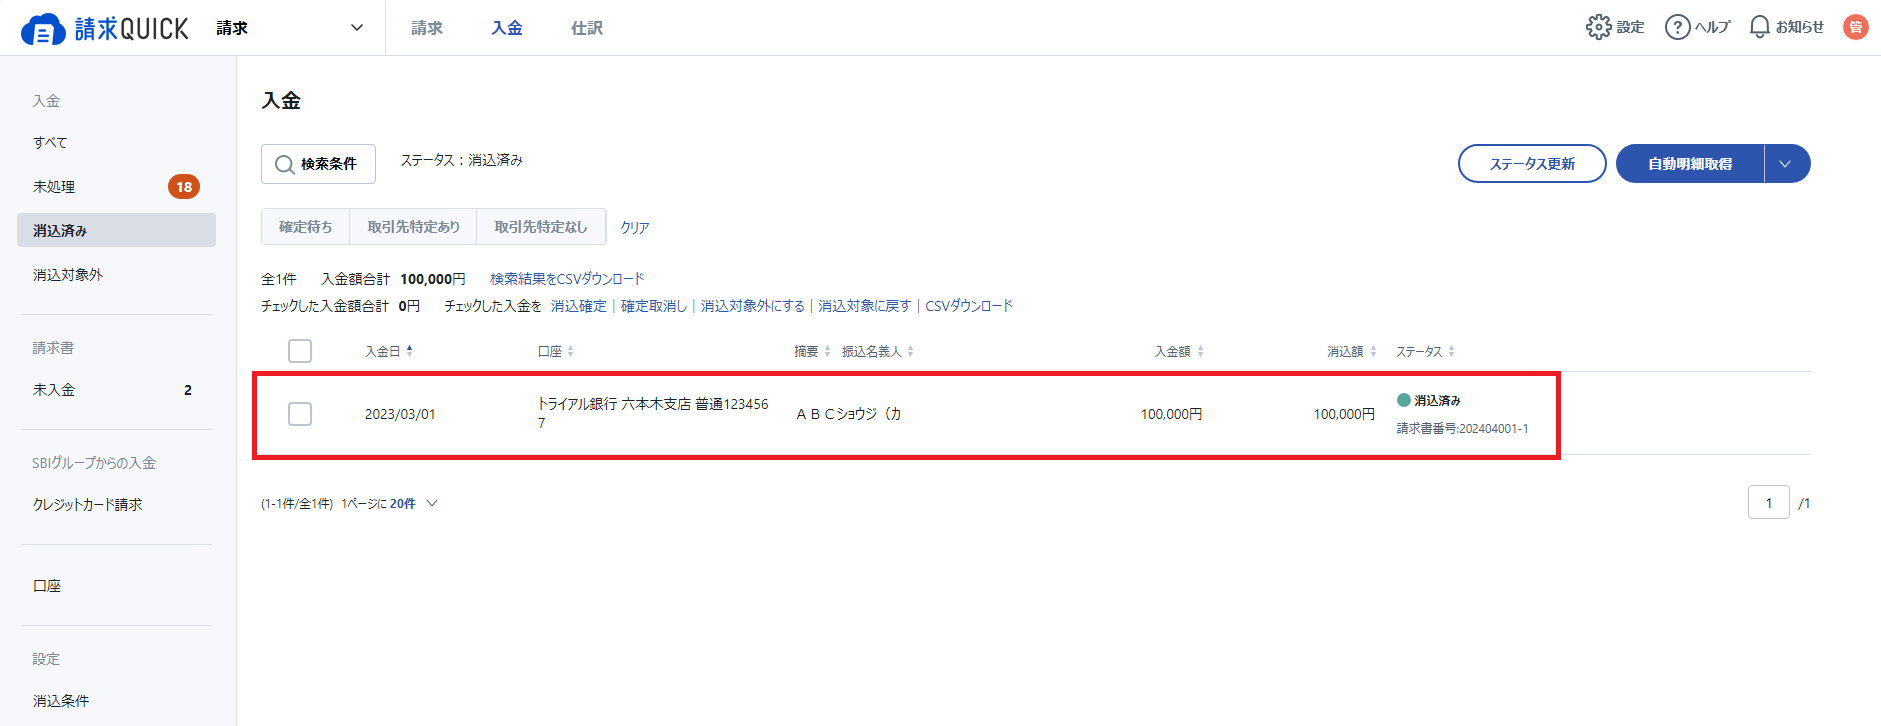Click the 請求QUICK cloud logo

[x=104, y=28]
